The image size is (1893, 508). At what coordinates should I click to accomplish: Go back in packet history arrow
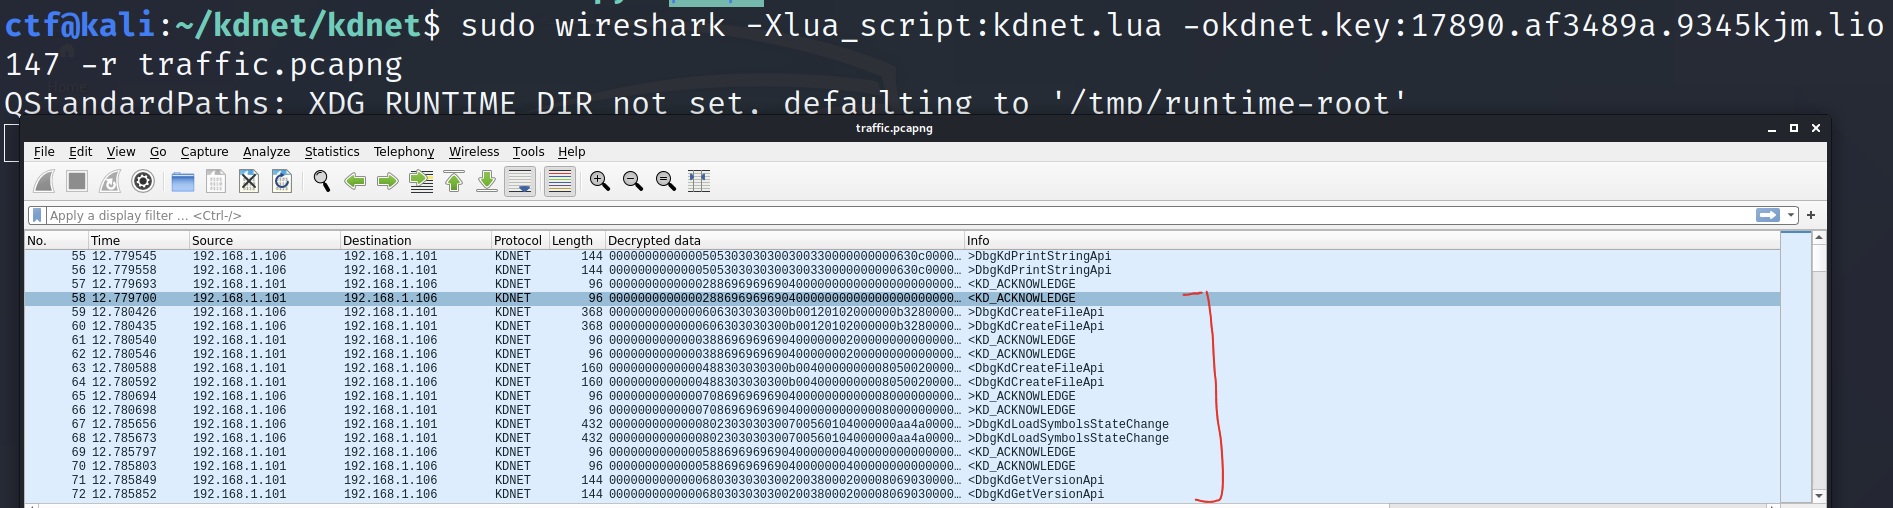click(355, 181)
